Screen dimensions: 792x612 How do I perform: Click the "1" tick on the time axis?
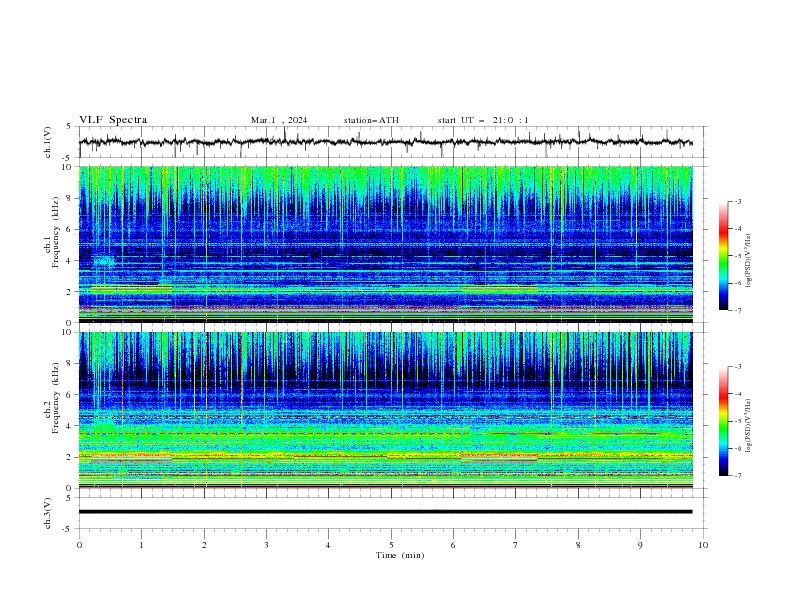pos(141,545)
